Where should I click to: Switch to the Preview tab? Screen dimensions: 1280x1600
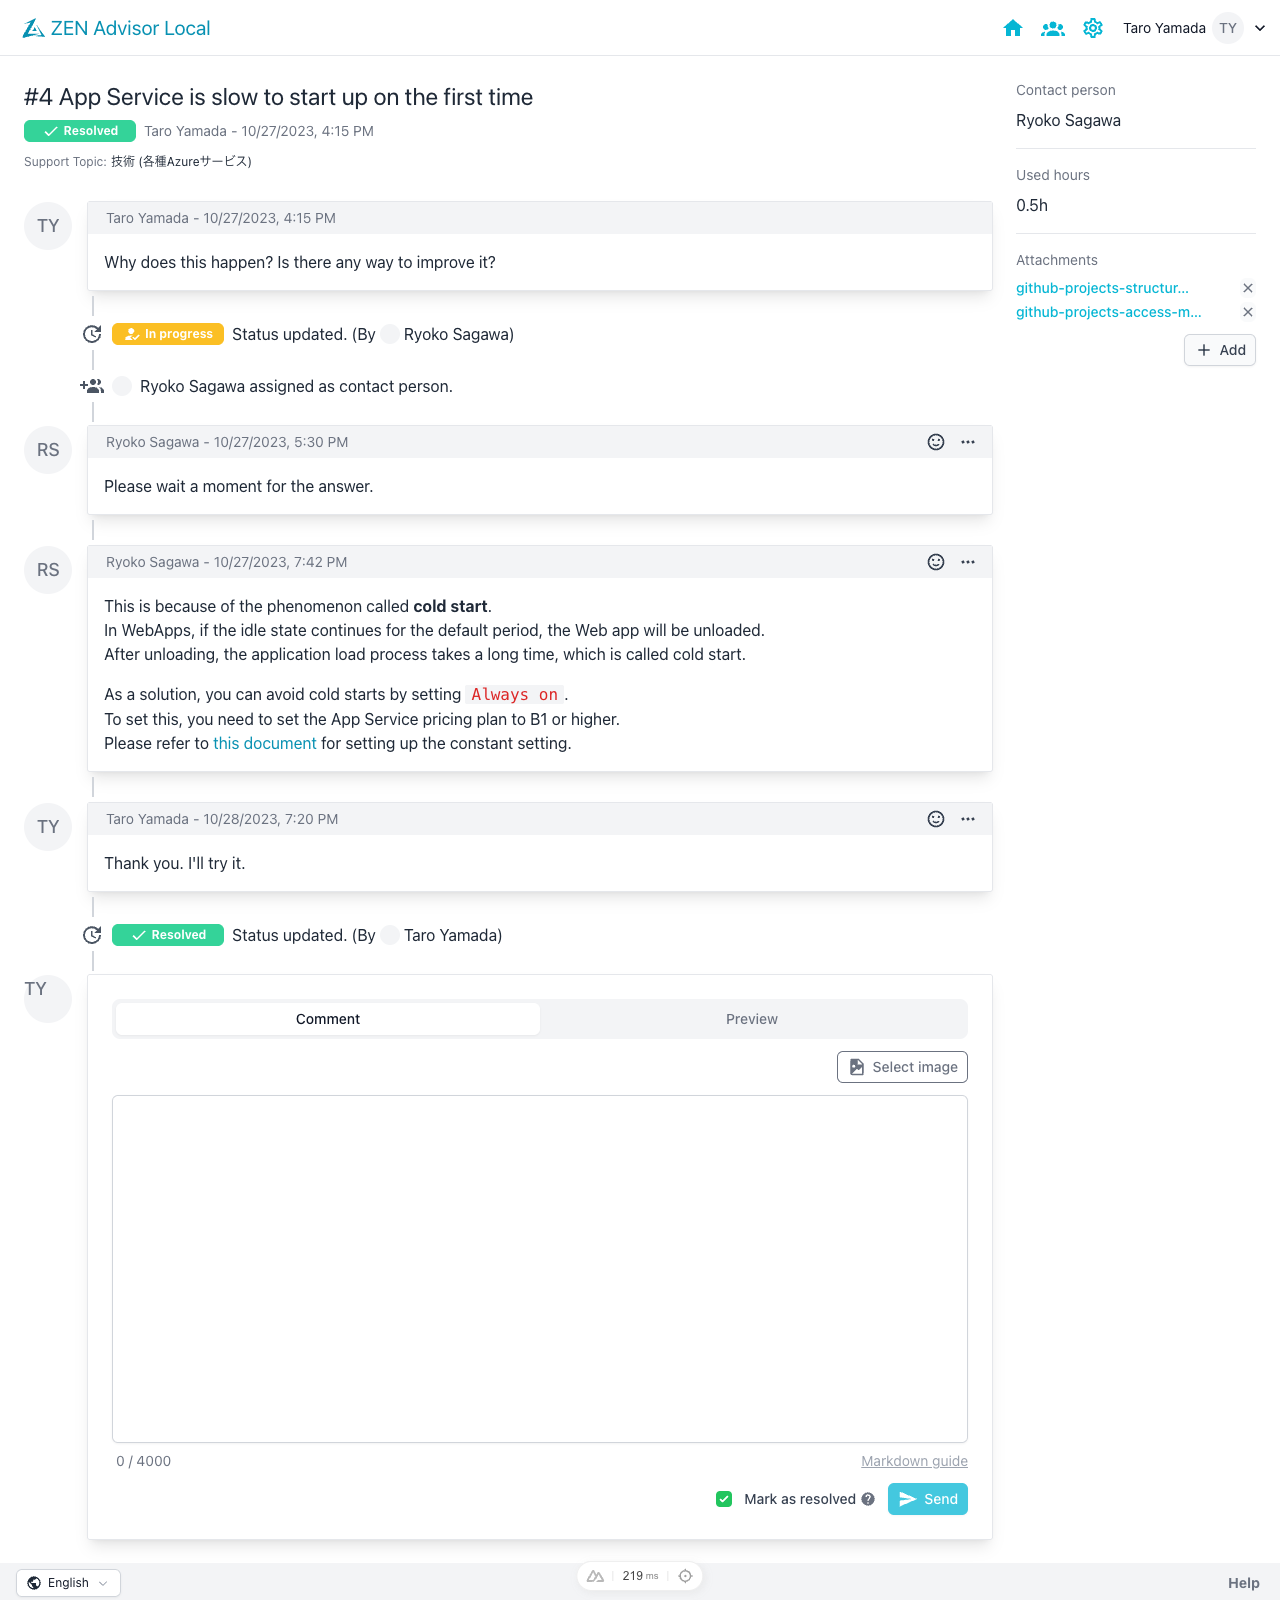point(752,1019)
